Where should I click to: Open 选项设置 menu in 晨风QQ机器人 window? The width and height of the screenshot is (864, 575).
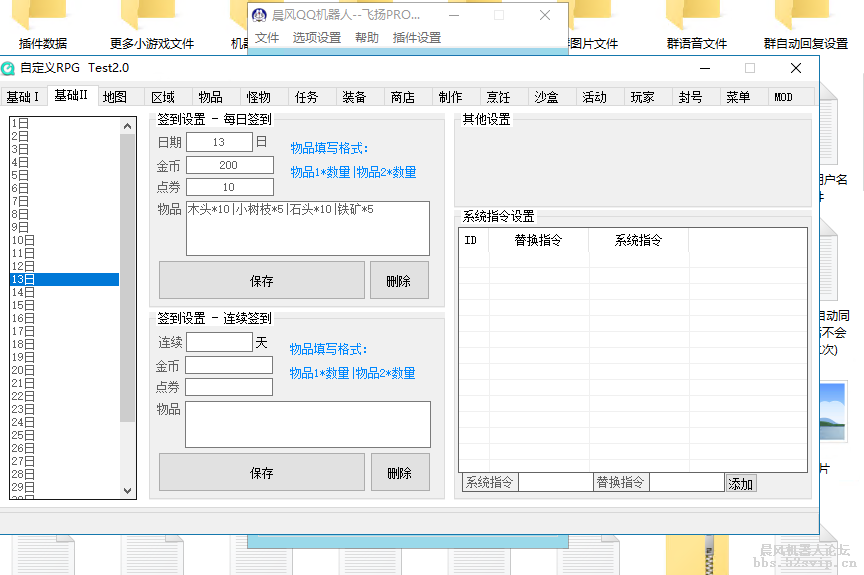tap(317, 37)
